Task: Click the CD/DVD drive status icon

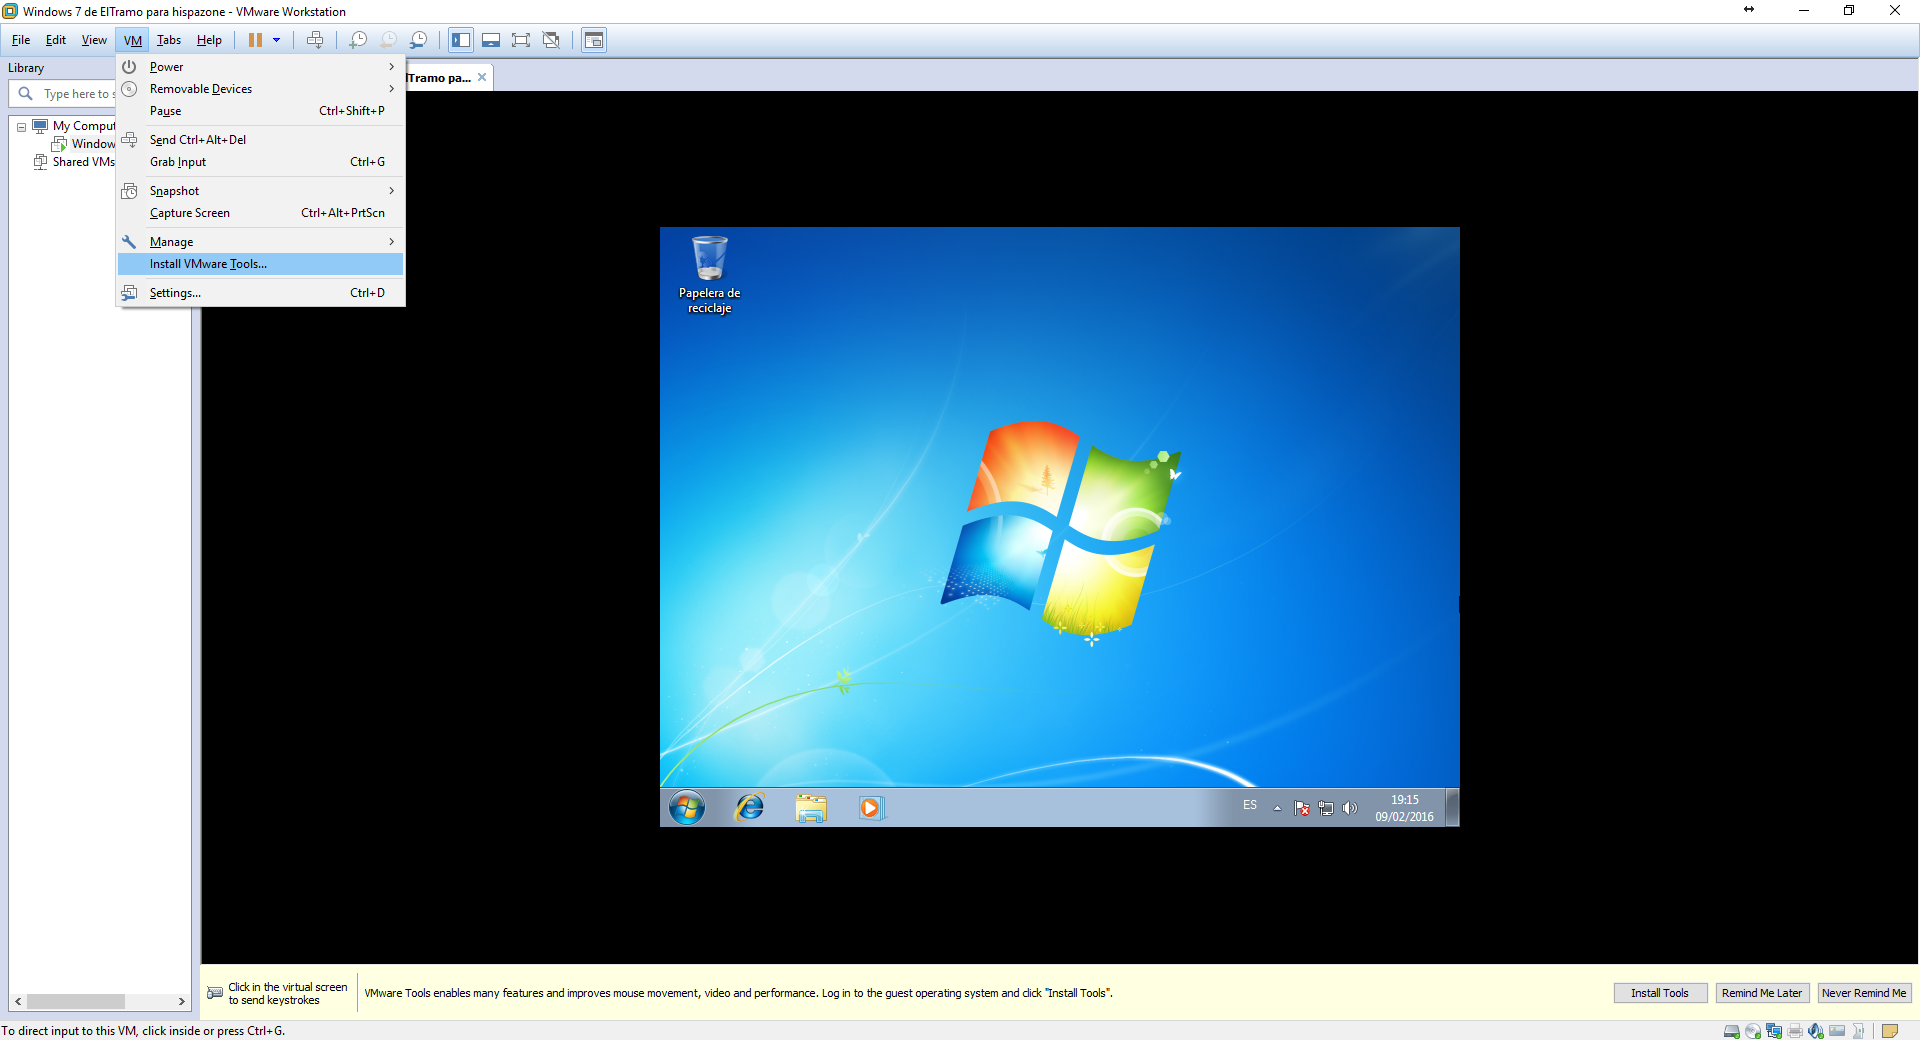Action: 1753,1031
